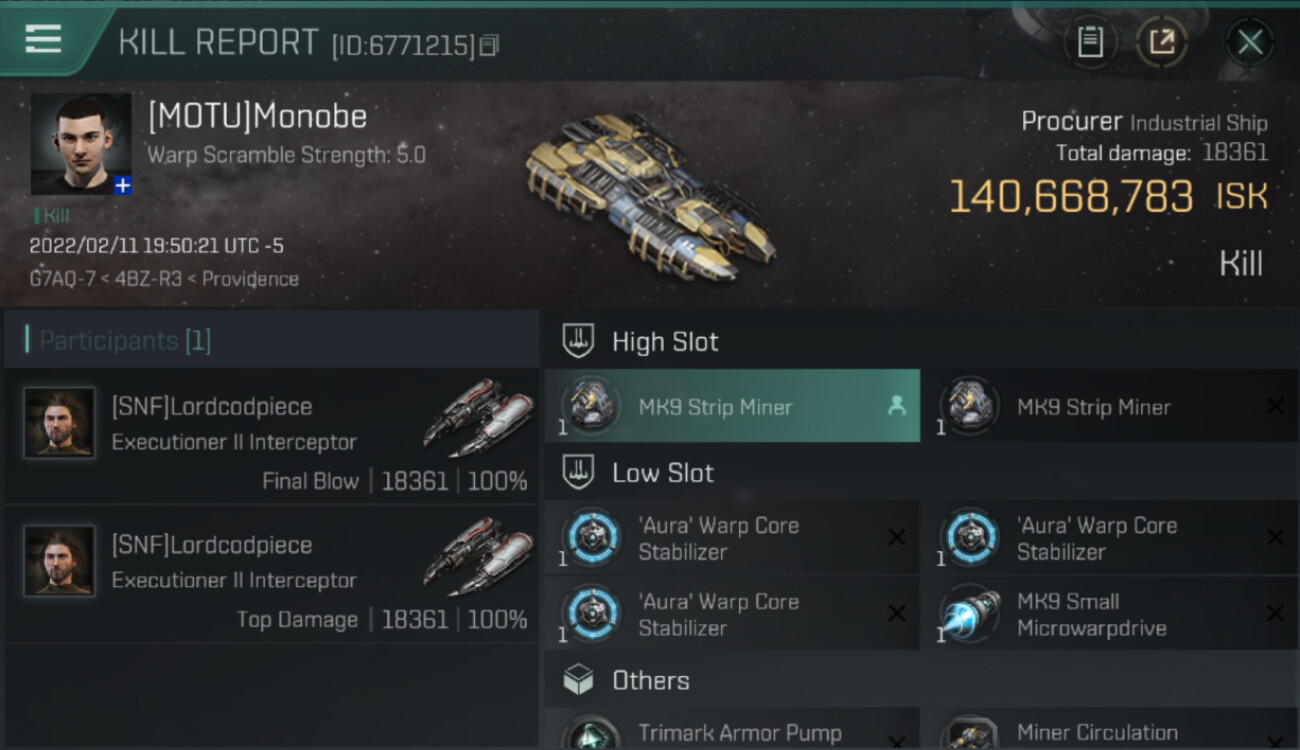Viewport: 1300px width, 750px height.
Task: Select the Top Damage Lordcodpiece entry
Action: [271, 575]
